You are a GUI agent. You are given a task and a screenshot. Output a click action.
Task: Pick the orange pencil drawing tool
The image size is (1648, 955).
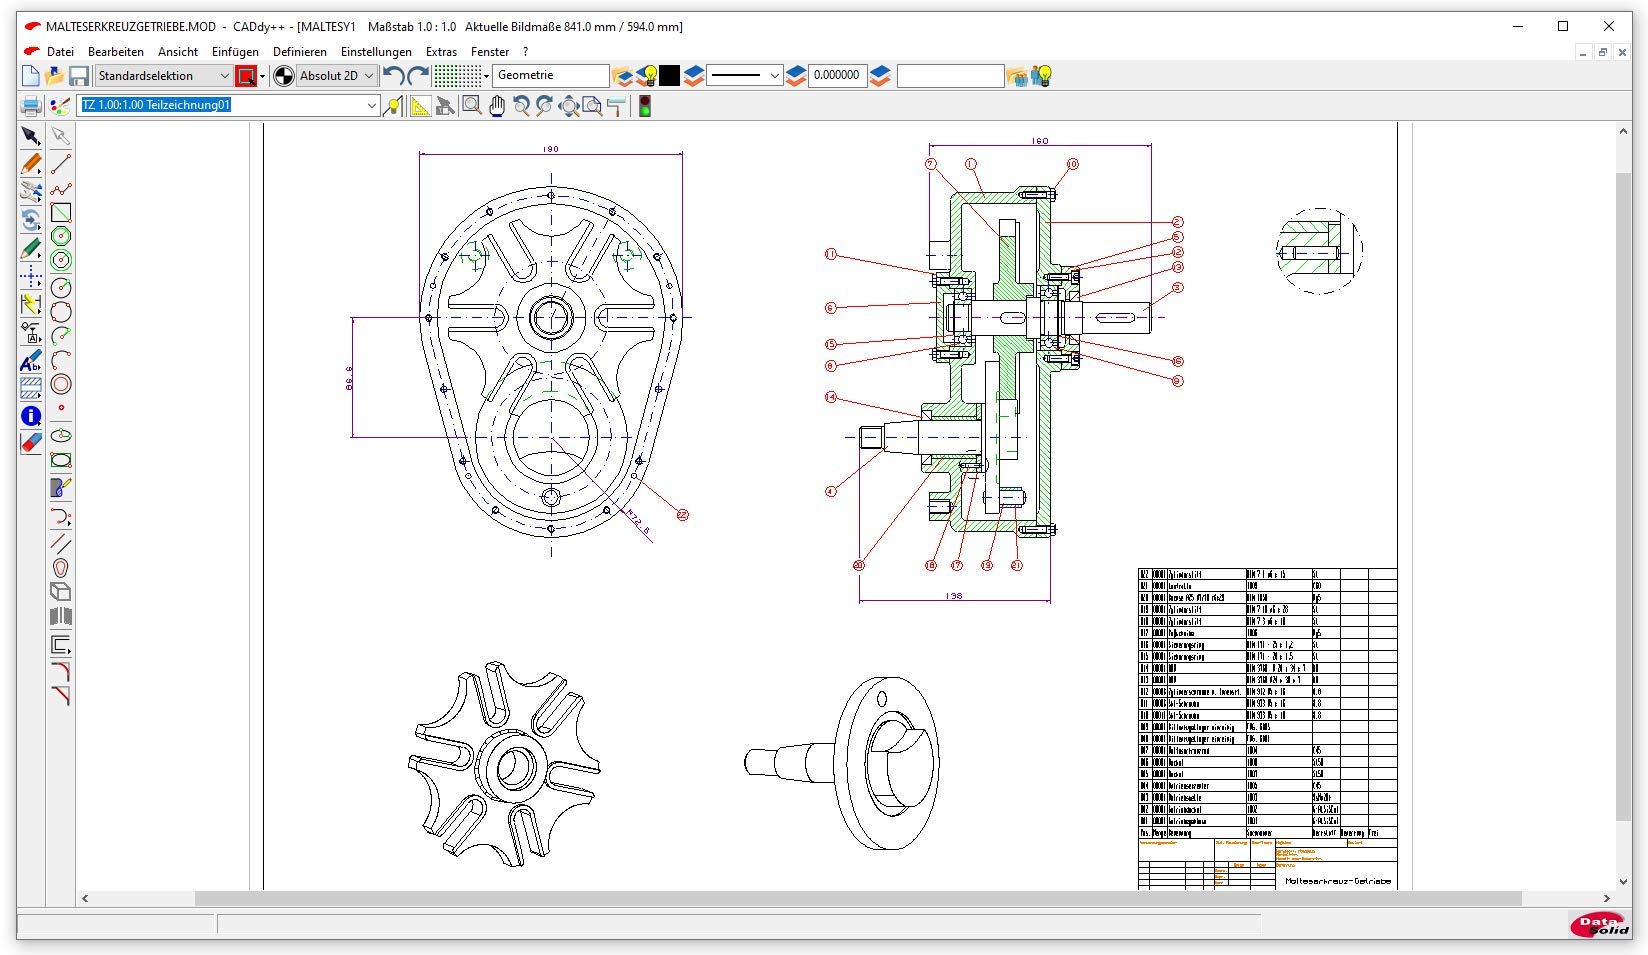click(x=31, y=164)
